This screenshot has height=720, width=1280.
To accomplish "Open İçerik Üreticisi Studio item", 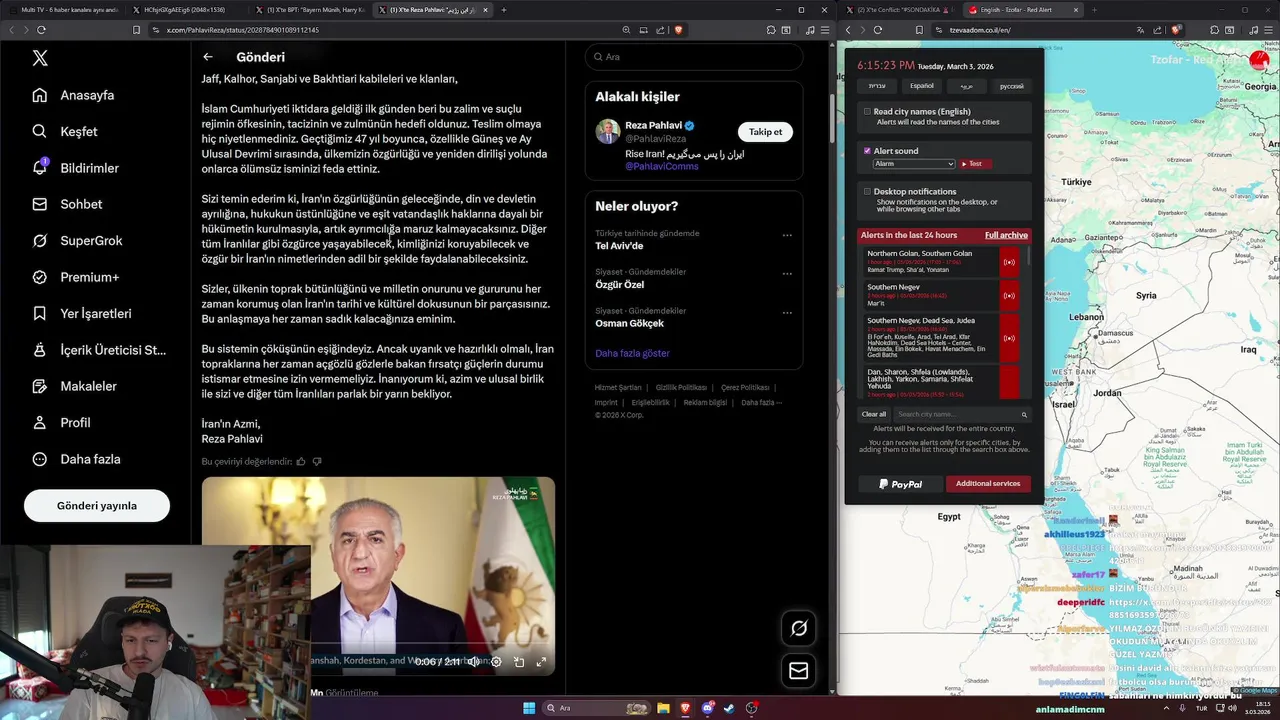I will 100,350.
